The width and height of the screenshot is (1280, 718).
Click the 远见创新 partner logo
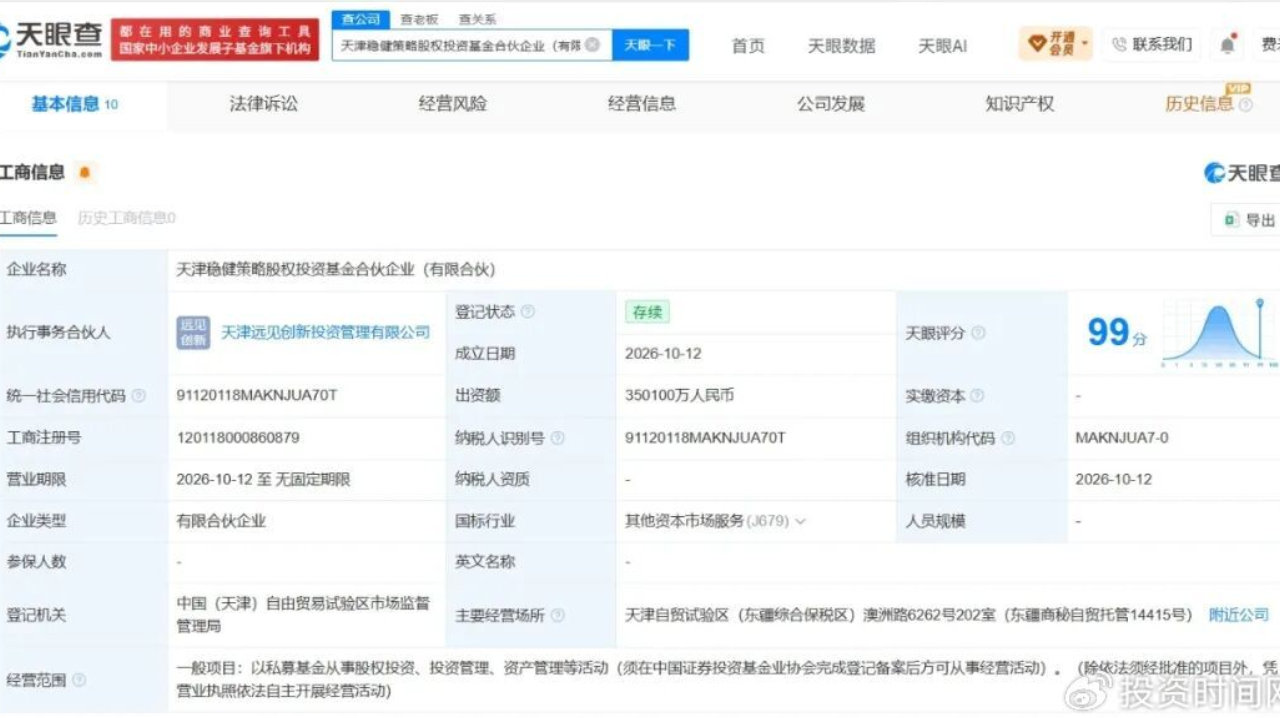click(193, 332)
